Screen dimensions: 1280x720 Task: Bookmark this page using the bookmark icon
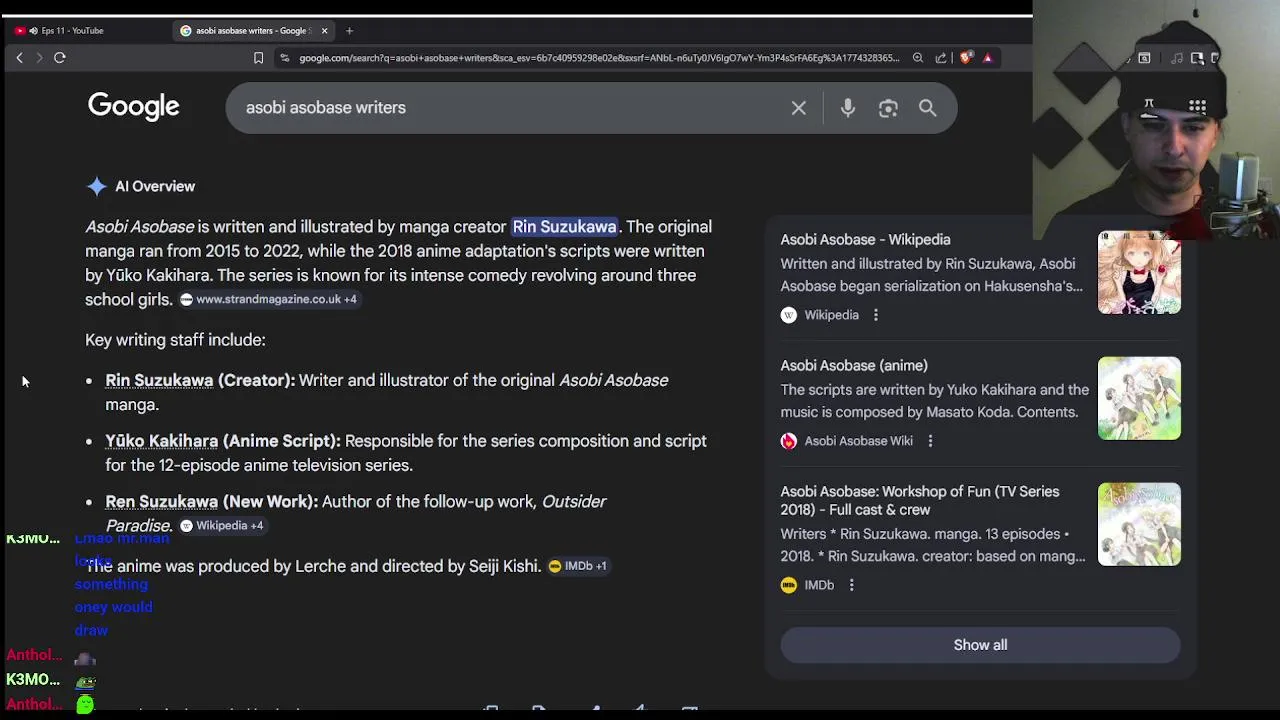pyautogui.click(x=258, y=58)
